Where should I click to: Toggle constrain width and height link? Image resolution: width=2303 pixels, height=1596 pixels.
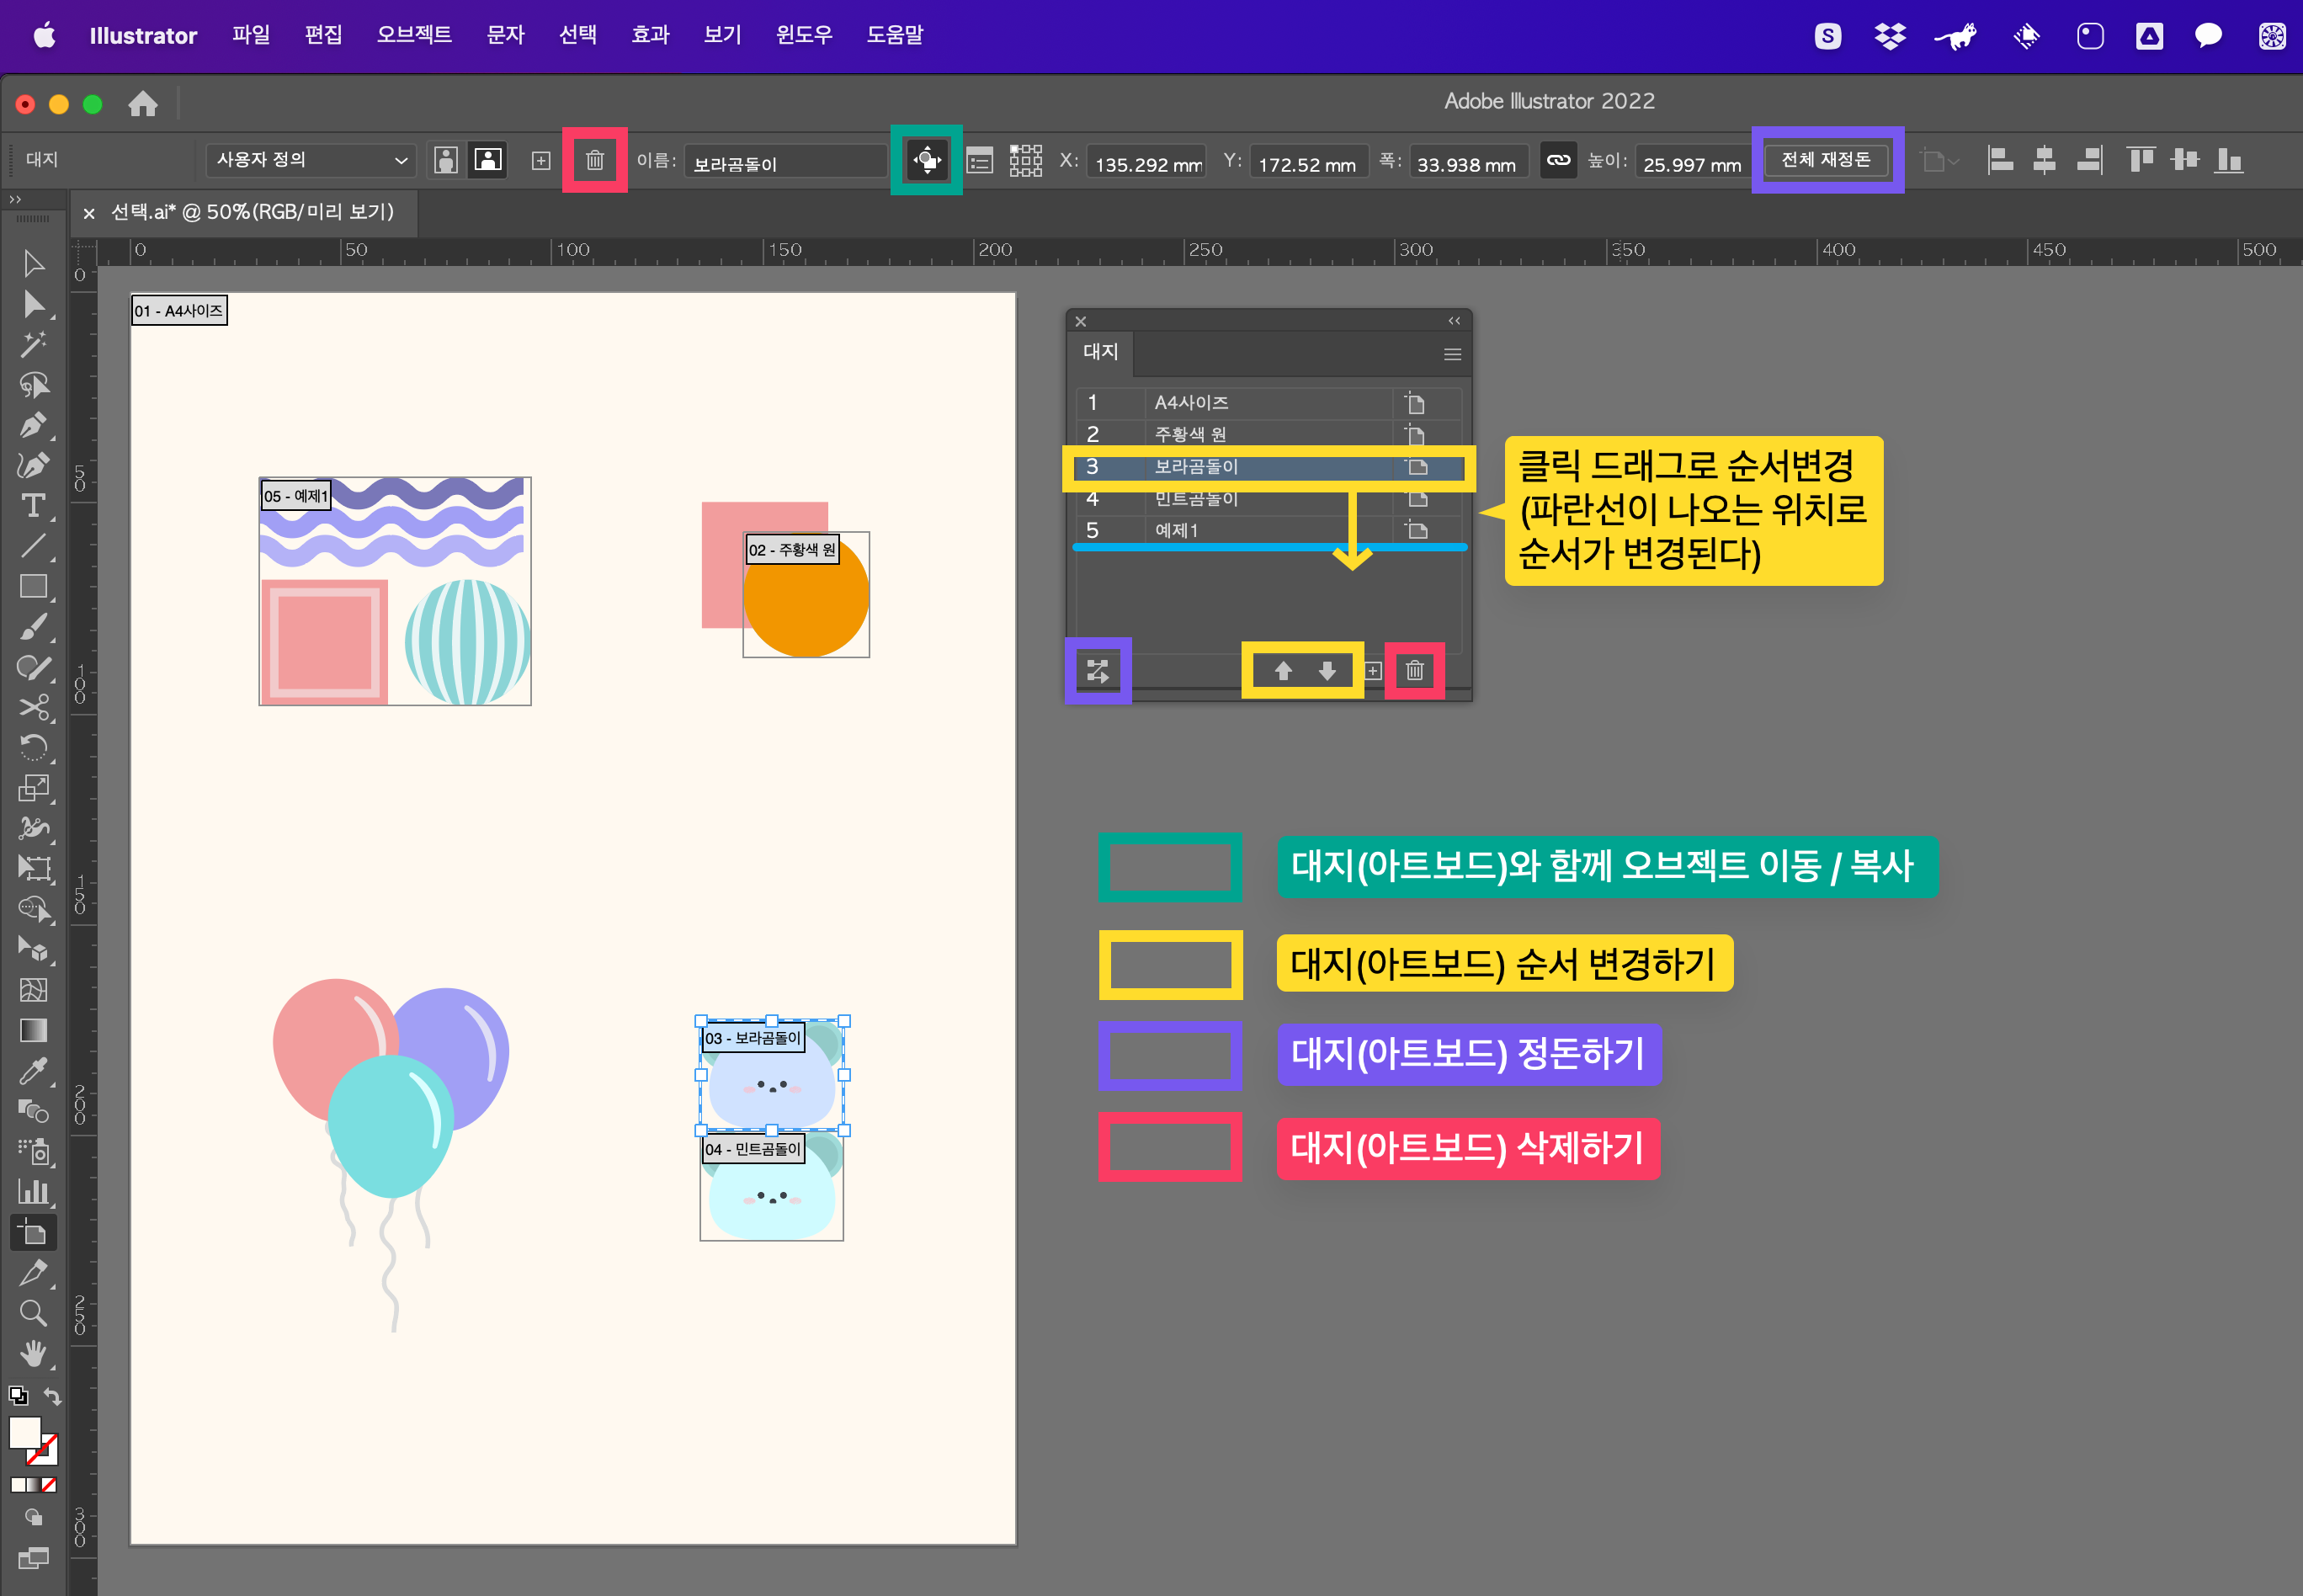point(1558,160)
